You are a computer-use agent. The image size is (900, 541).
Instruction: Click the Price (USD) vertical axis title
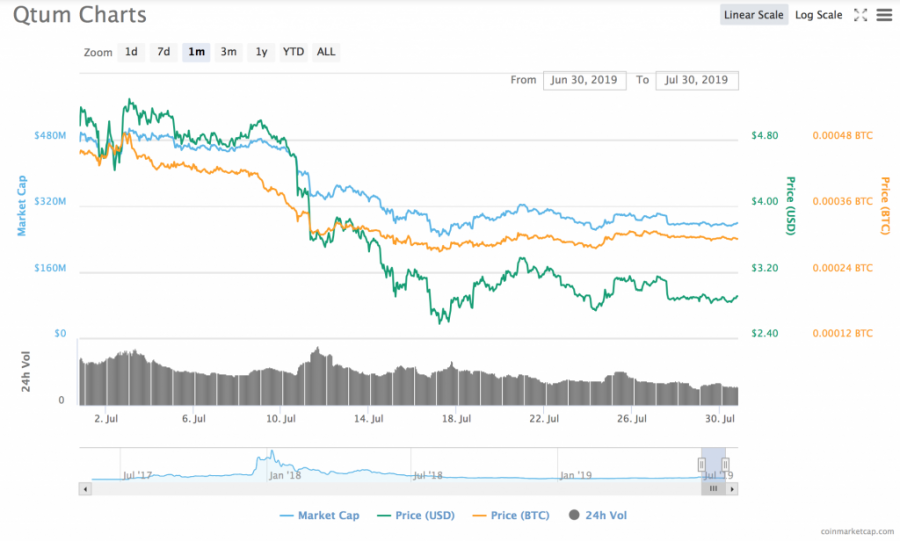[x=790, y=205]
